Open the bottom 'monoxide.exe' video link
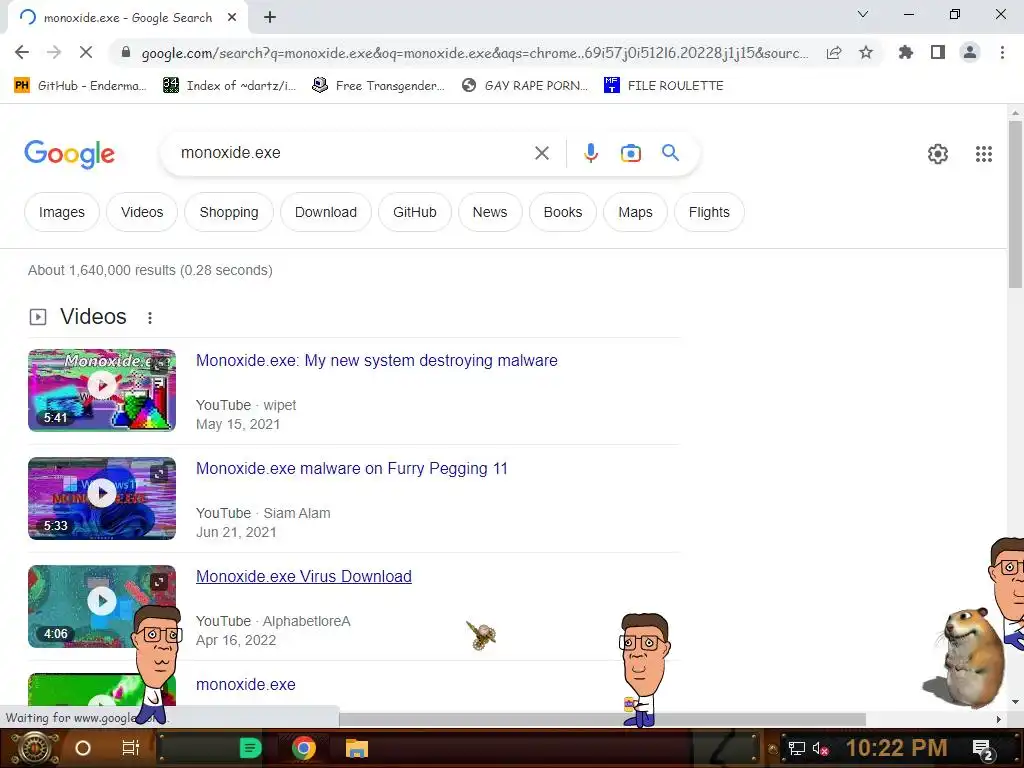 (246, 684)
